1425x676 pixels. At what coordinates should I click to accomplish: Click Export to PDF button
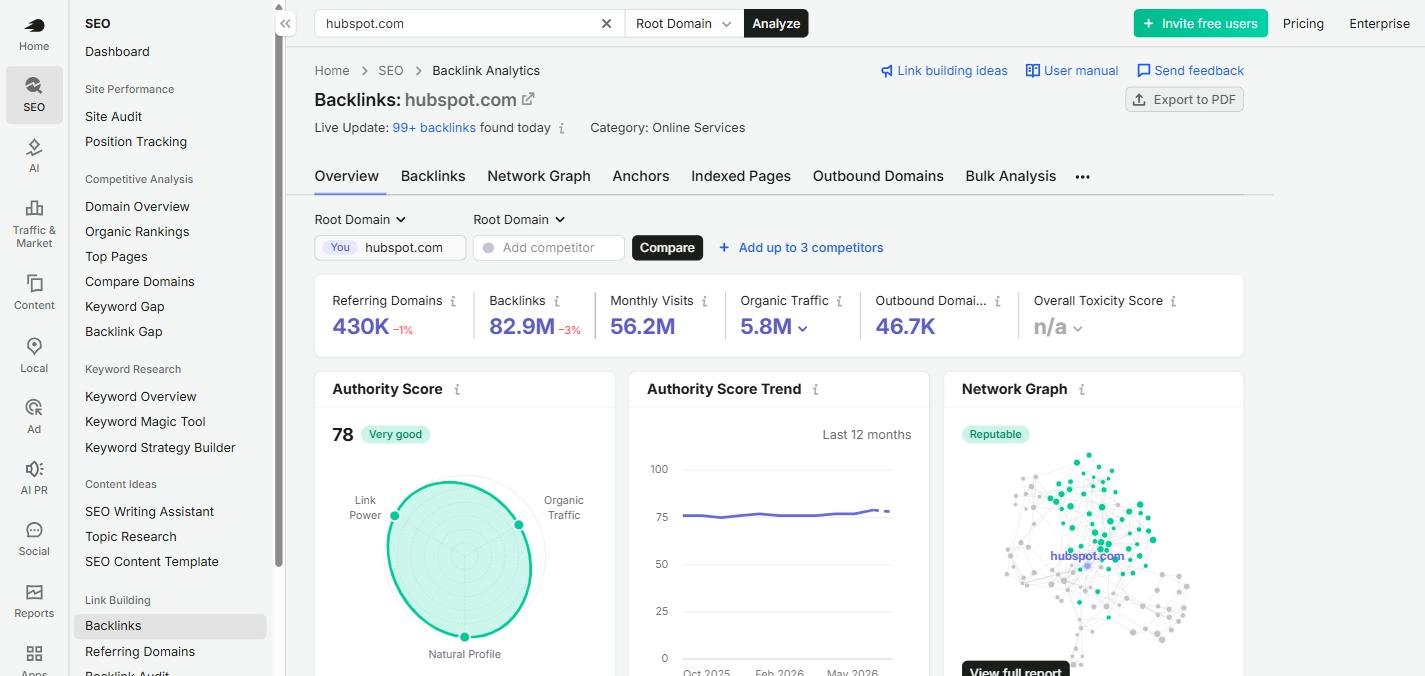1184,99
